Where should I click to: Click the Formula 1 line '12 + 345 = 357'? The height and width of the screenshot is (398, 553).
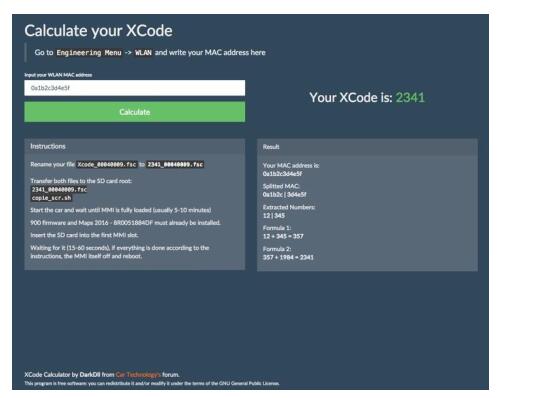[283, 236]
